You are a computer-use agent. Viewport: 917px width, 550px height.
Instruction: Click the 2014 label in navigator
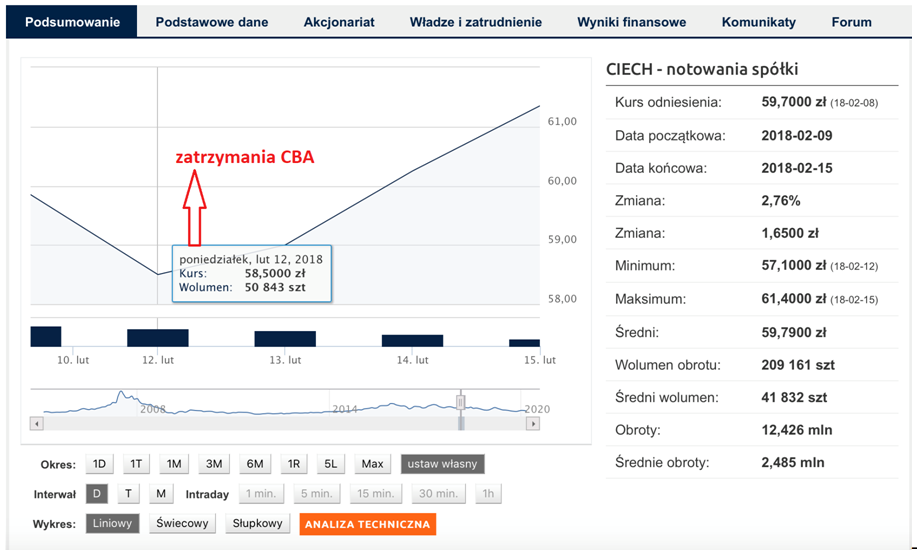(344, 409)
